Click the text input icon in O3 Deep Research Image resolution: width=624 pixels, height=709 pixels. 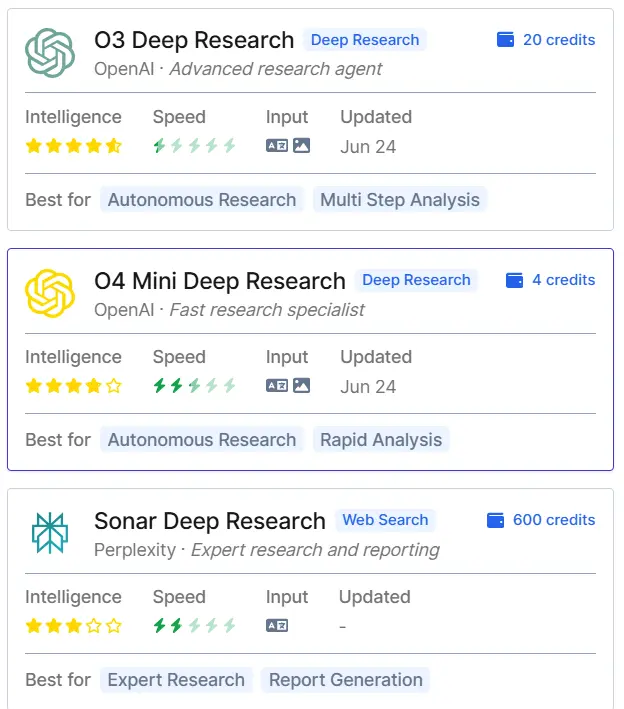(x=277, y=146)
